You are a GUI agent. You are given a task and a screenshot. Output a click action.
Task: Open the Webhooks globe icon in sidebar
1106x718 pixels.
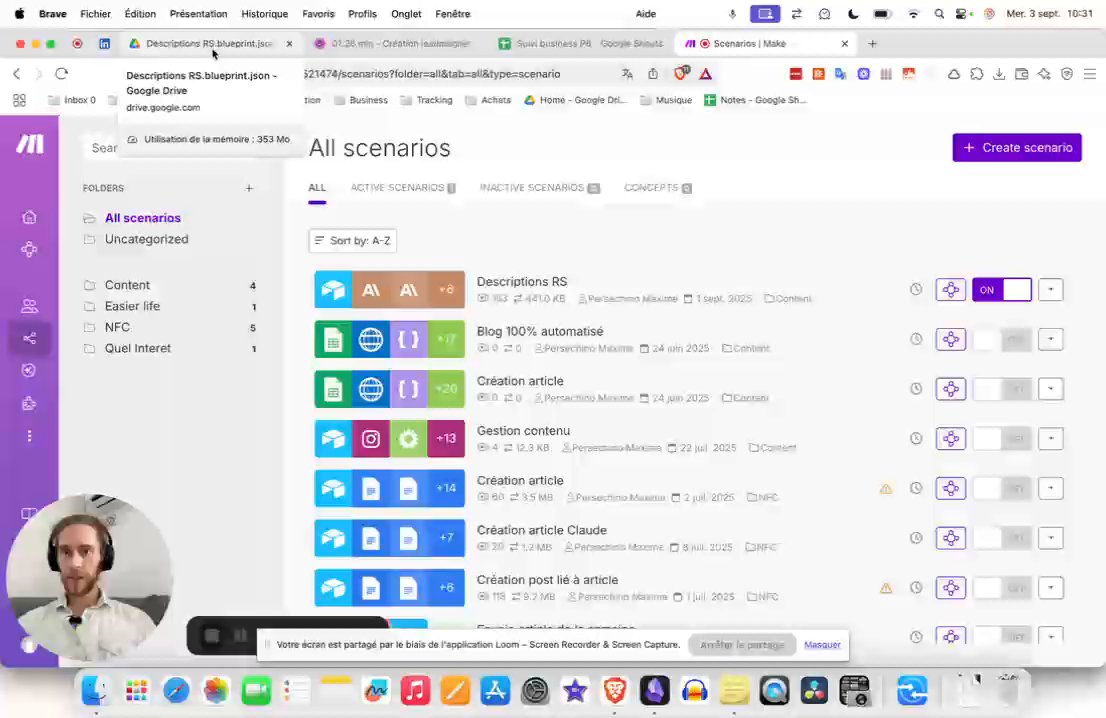(x=29, y=370)
